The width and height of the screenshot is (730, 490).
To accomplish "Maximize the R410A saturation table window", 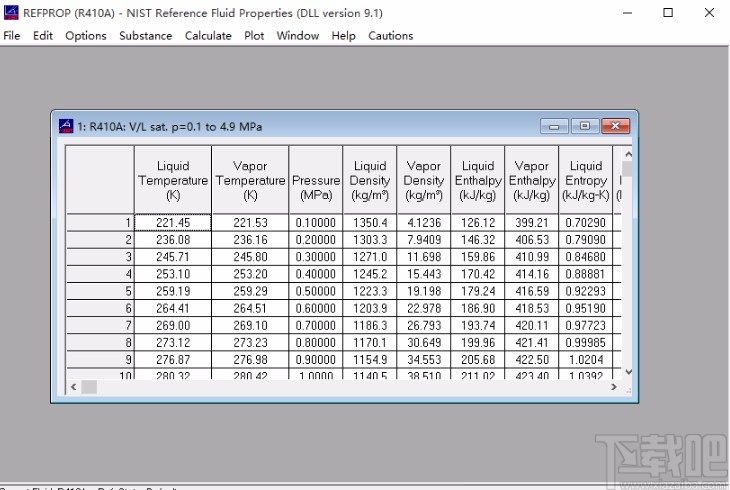I will (x=585, y=126).
